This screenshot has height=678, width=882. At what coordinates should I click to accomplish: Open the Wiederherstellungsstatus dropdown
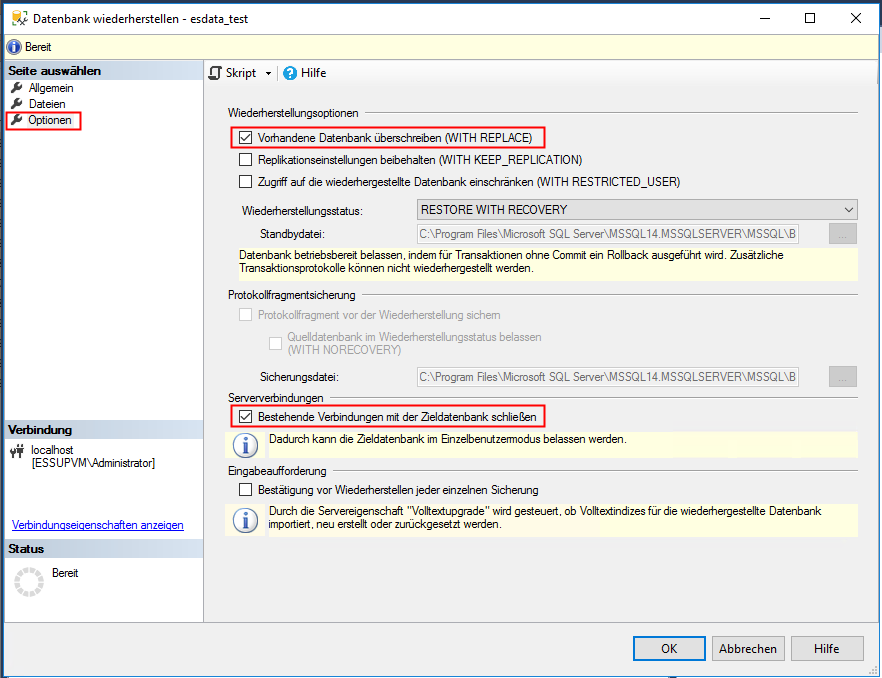click(636, 210)
